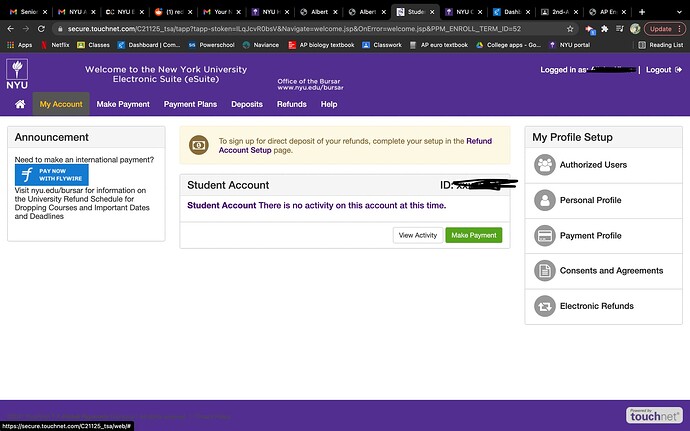Expand the tab search dropdown arrow
This screenshot has height=431, width=690.
point(679,12)
